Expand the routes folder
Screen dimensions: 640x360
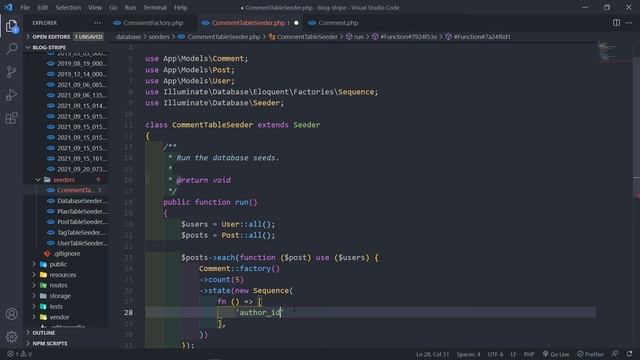(x=58, y=285)
